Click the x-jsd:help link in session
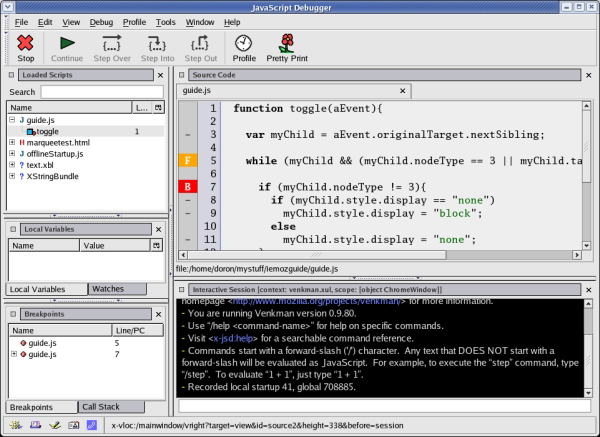Screen dimensions: 600x437 (235, 337)
